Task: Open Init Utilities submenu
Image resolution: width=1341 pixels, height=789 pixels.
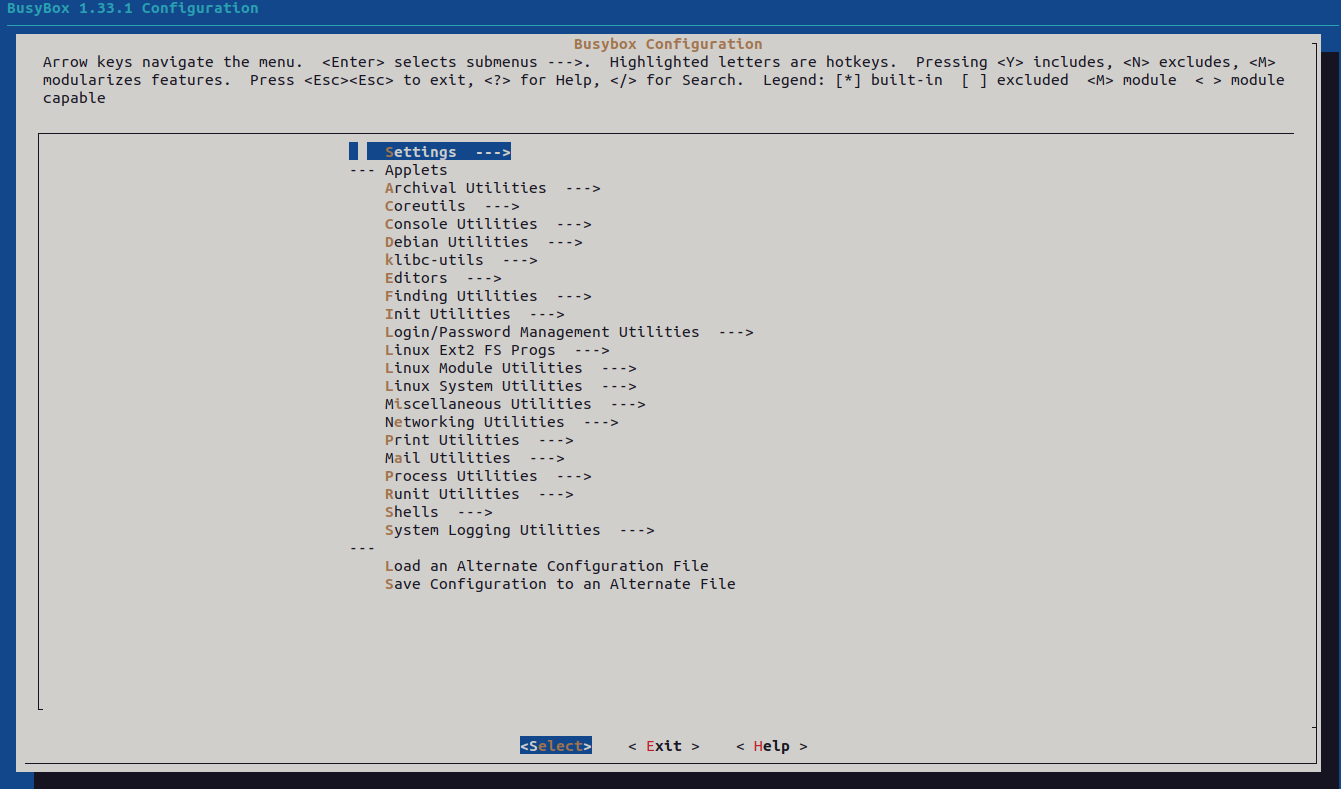Action: tap(474, 314)
